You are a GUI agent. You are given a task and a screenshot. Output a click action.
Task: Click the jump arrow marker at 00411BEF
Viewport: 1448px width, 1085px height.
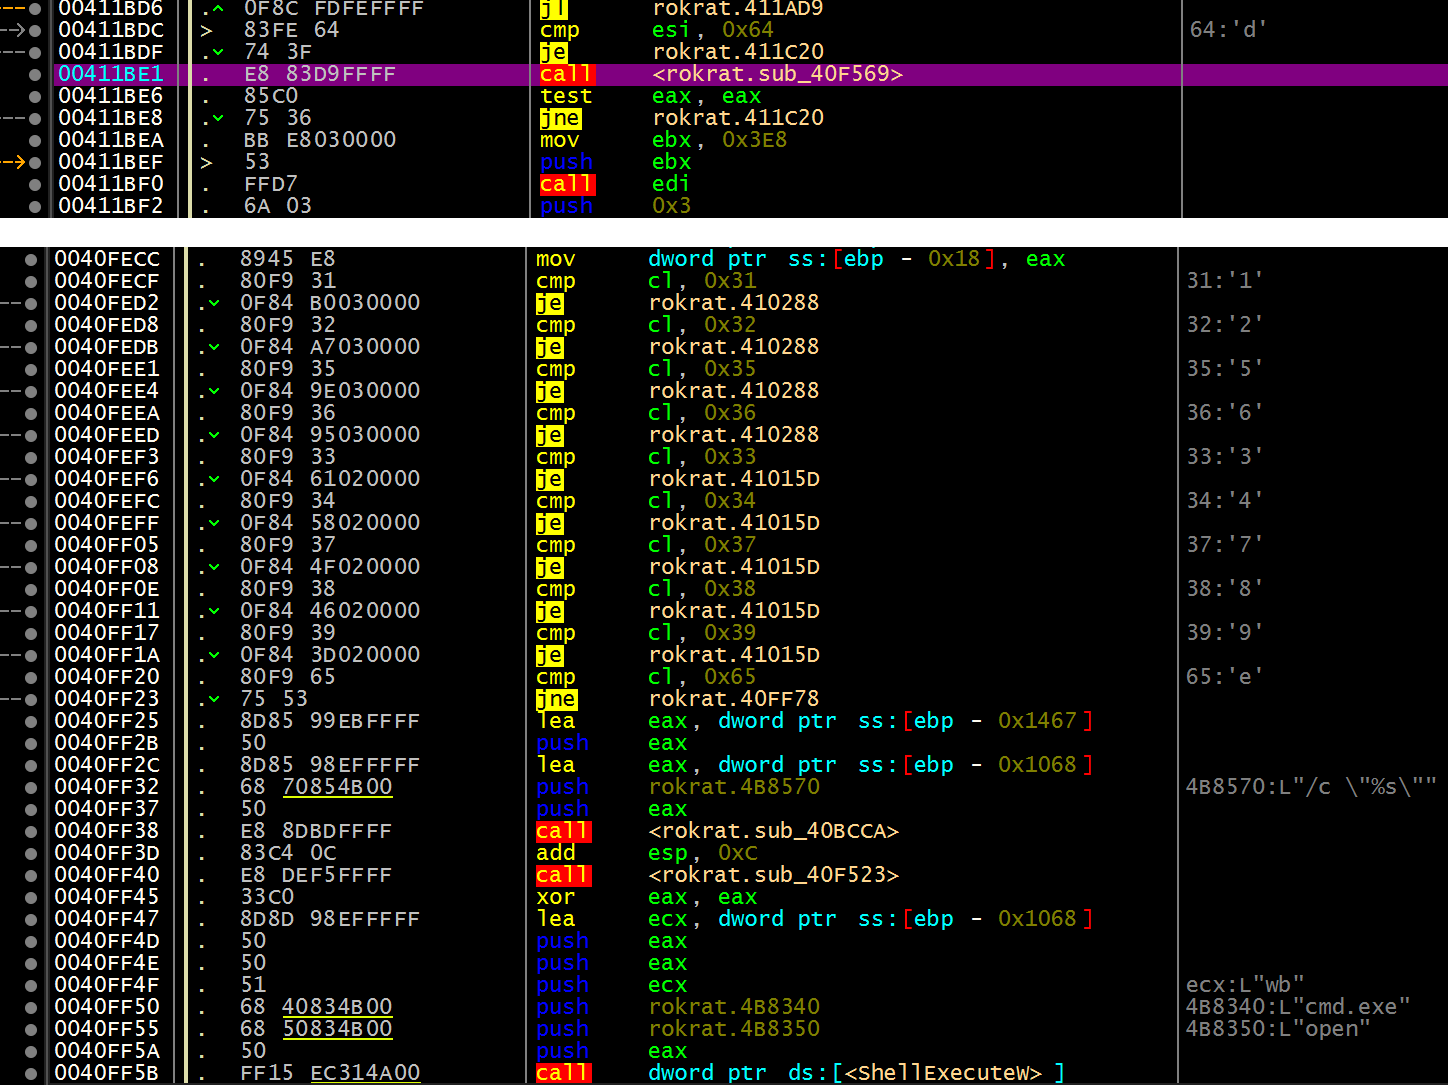click(13, 162)
